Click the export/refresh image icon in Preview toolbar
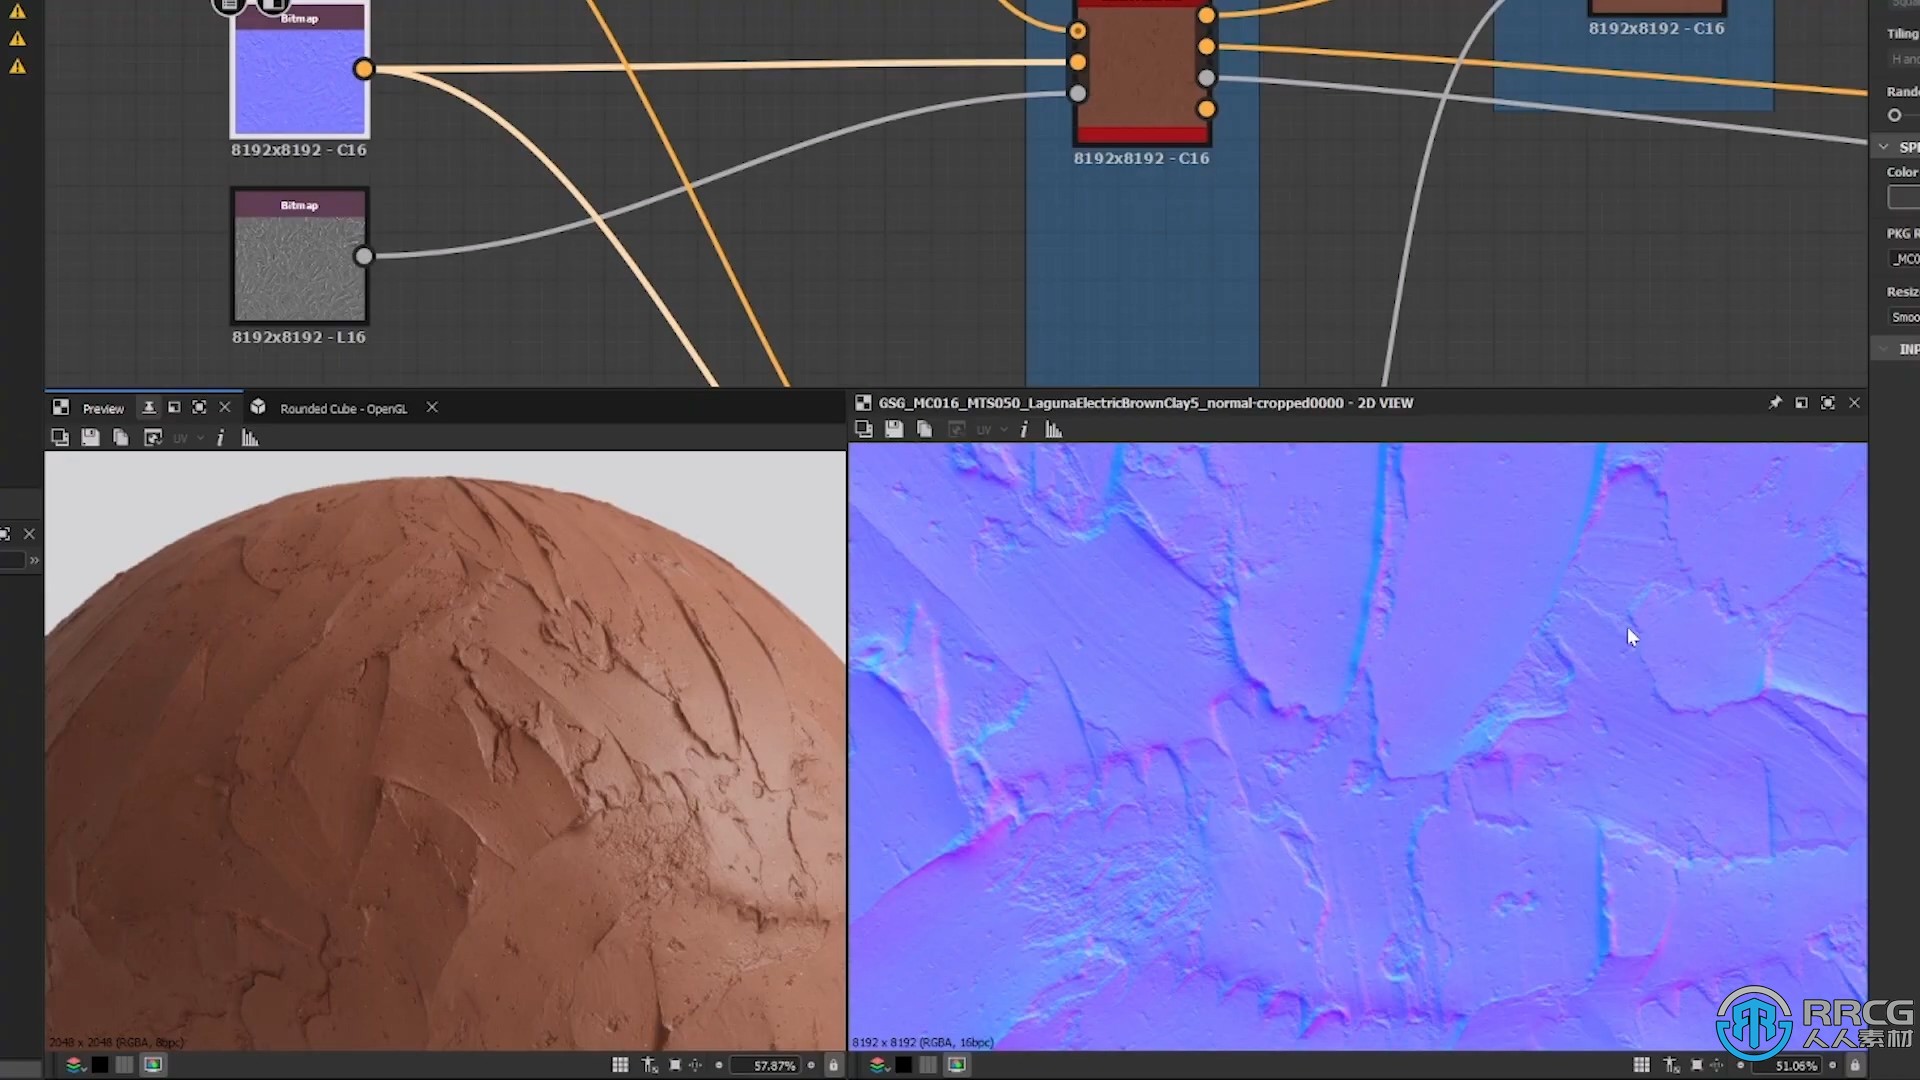This screenshot has width=1920, height=1080. [153, 437]
